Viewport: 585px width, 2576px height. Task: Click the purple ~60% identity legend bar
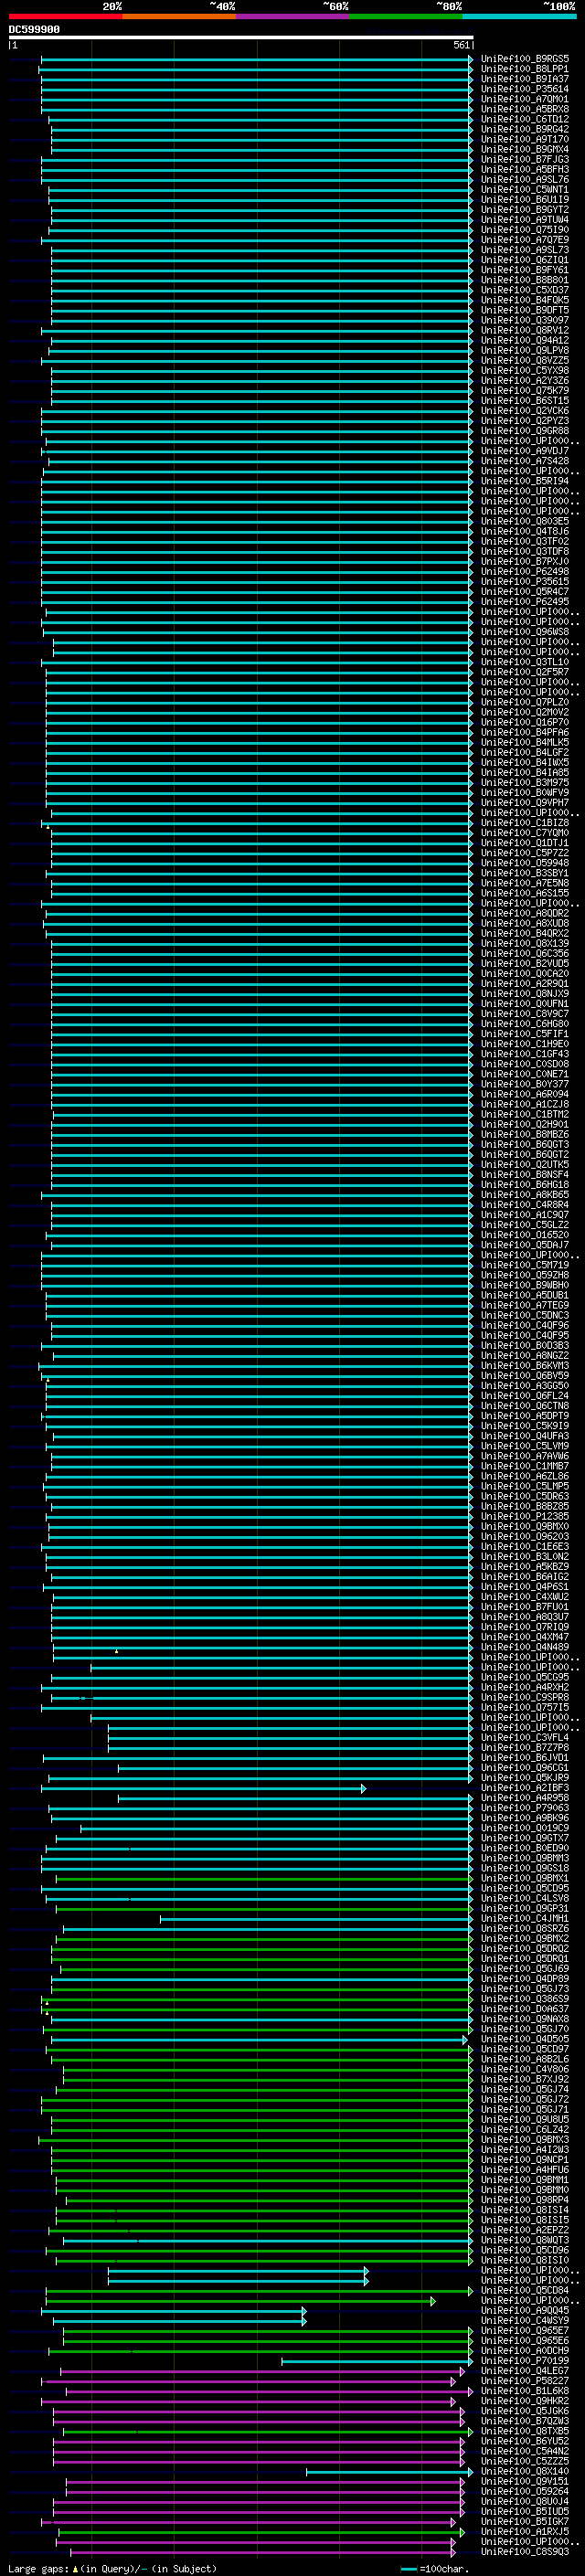coord(292,16)
